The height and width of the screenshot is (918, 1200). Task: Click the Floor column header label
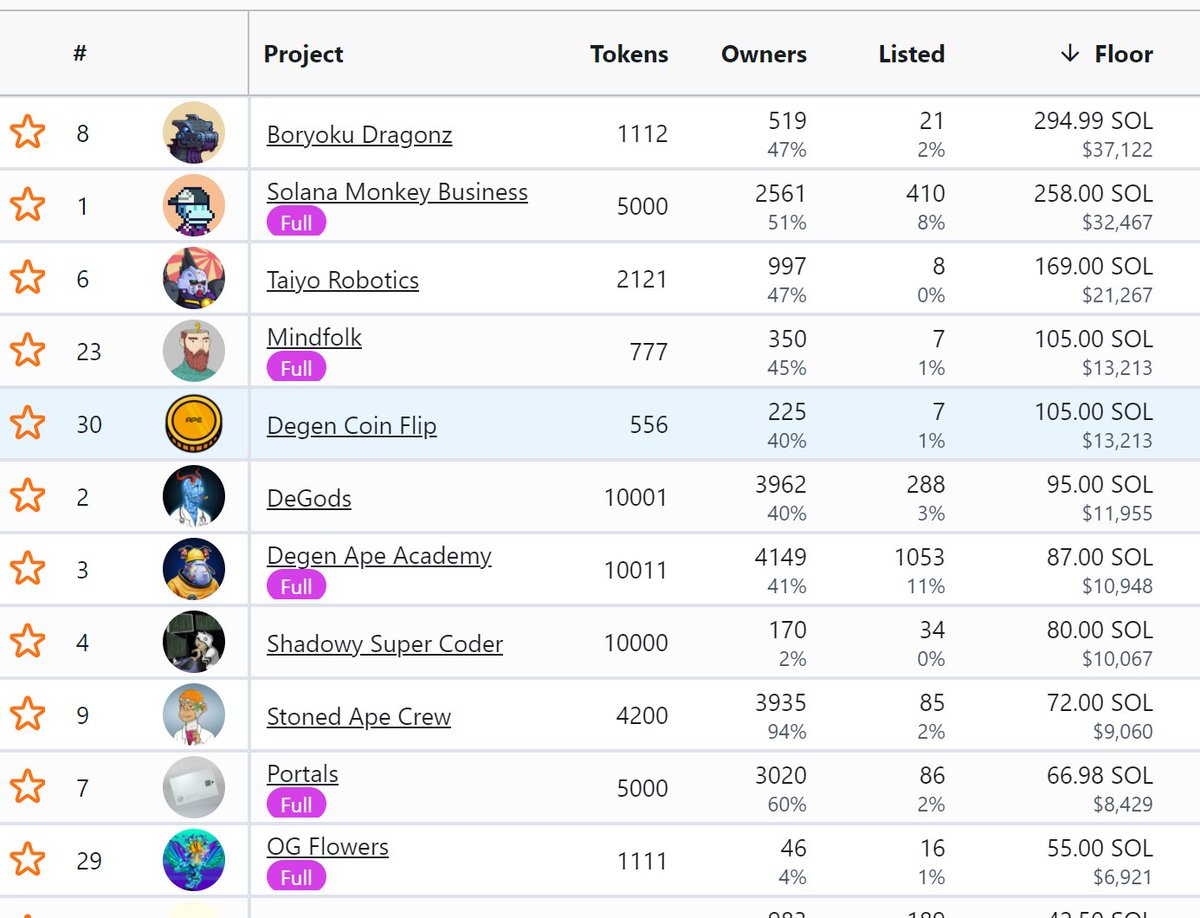pos(1124,54)
